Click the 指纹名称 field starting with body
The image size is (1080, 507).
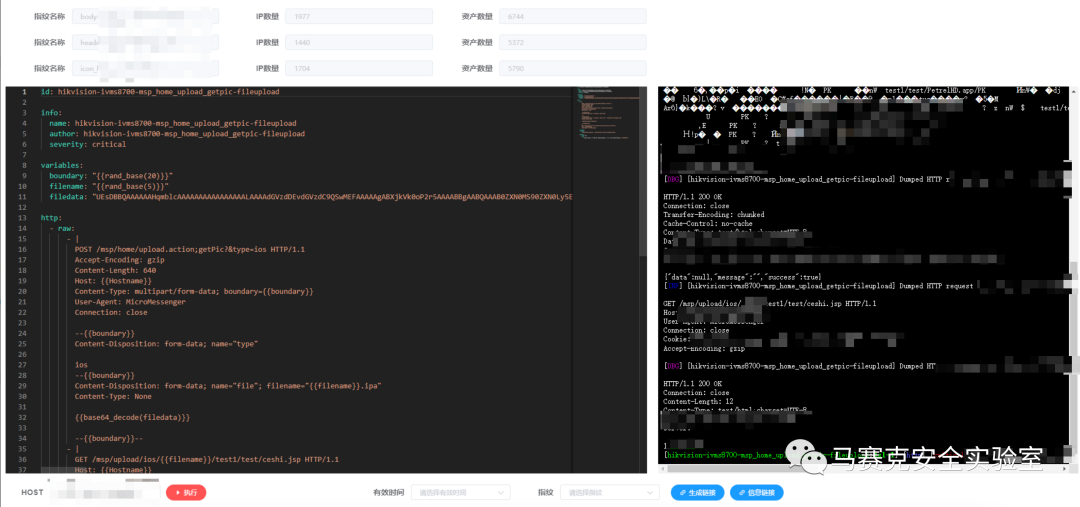click(145, 16)
